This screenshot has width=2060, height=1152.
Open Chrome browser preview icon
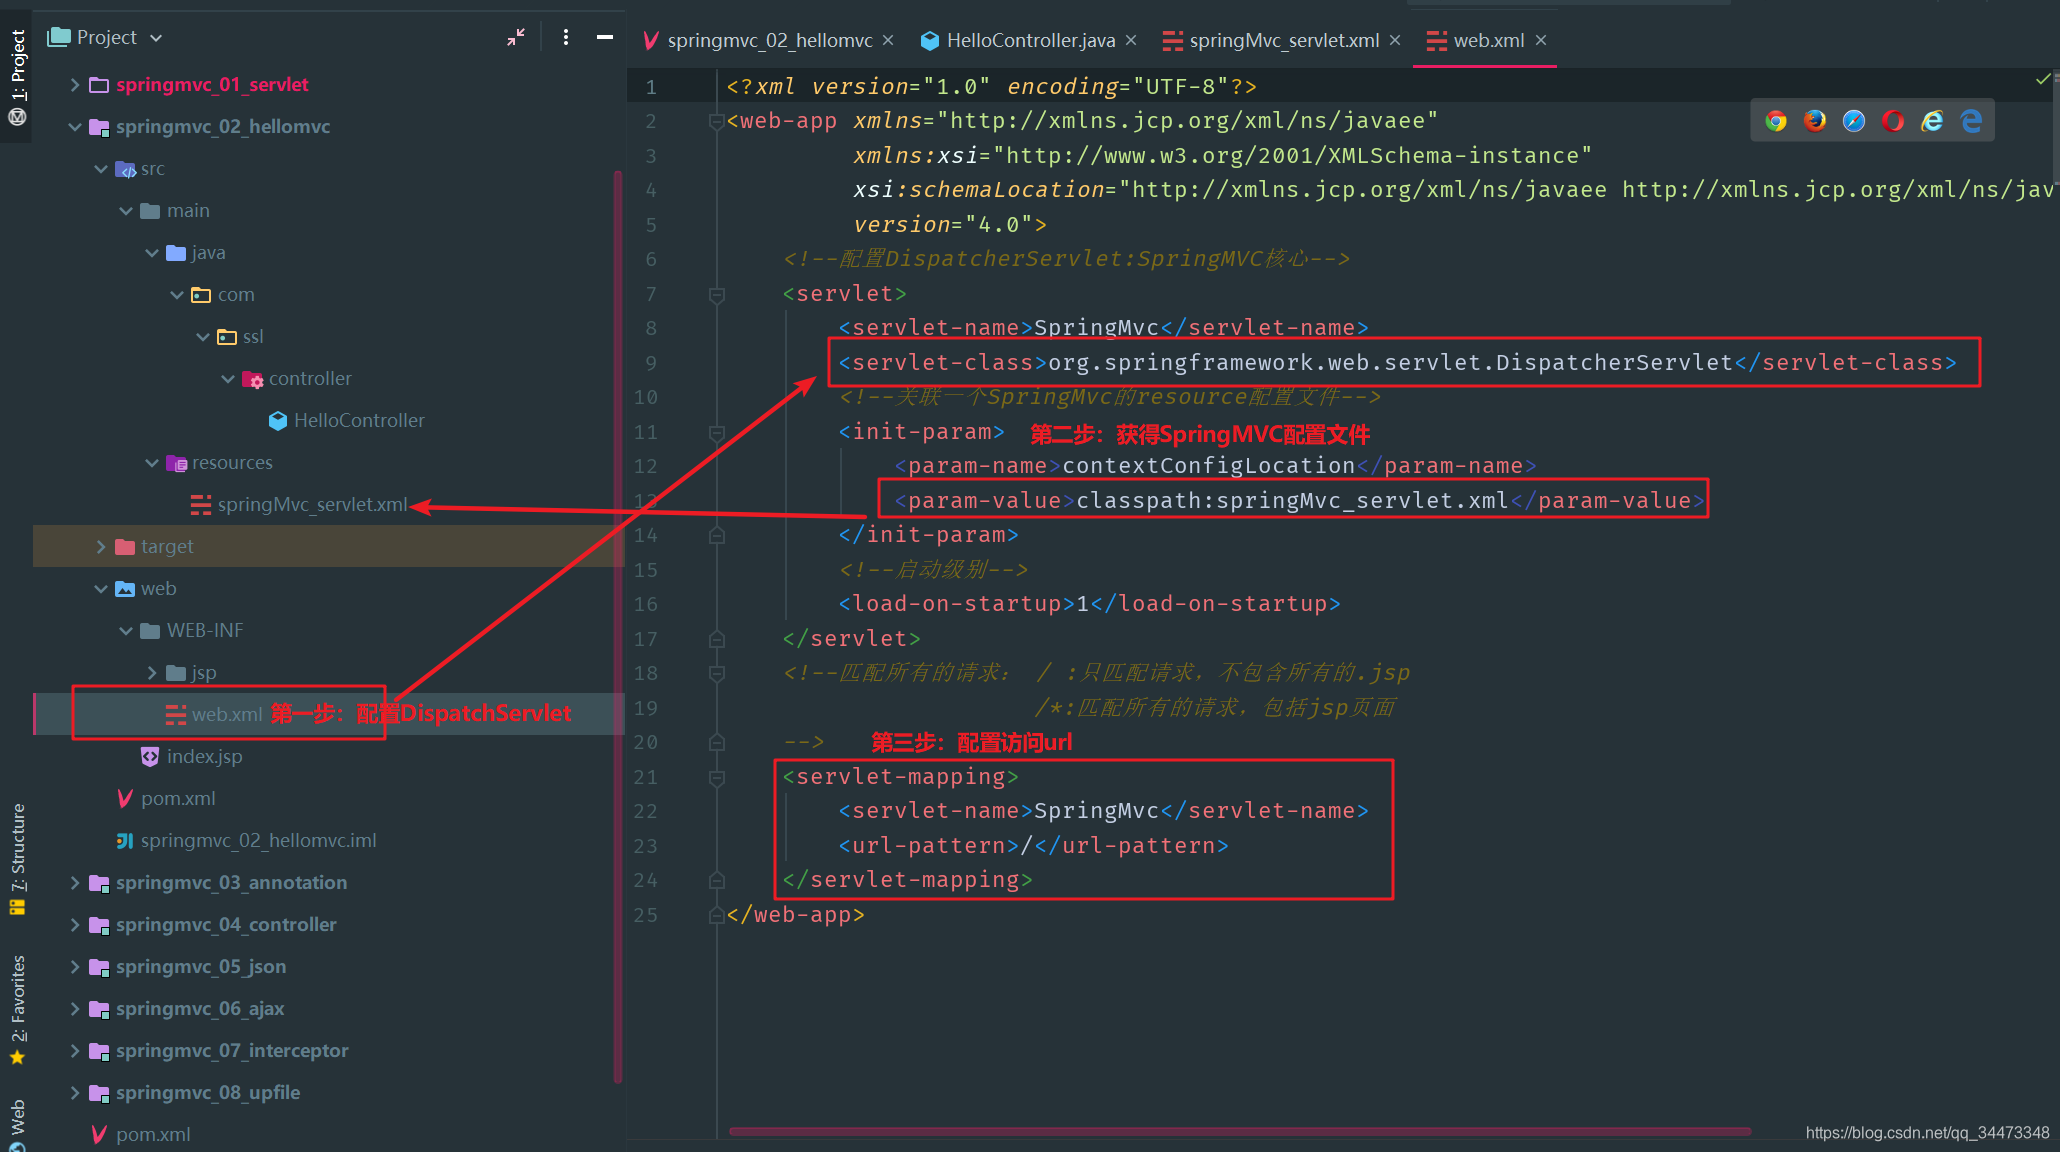pos(1776,121)
